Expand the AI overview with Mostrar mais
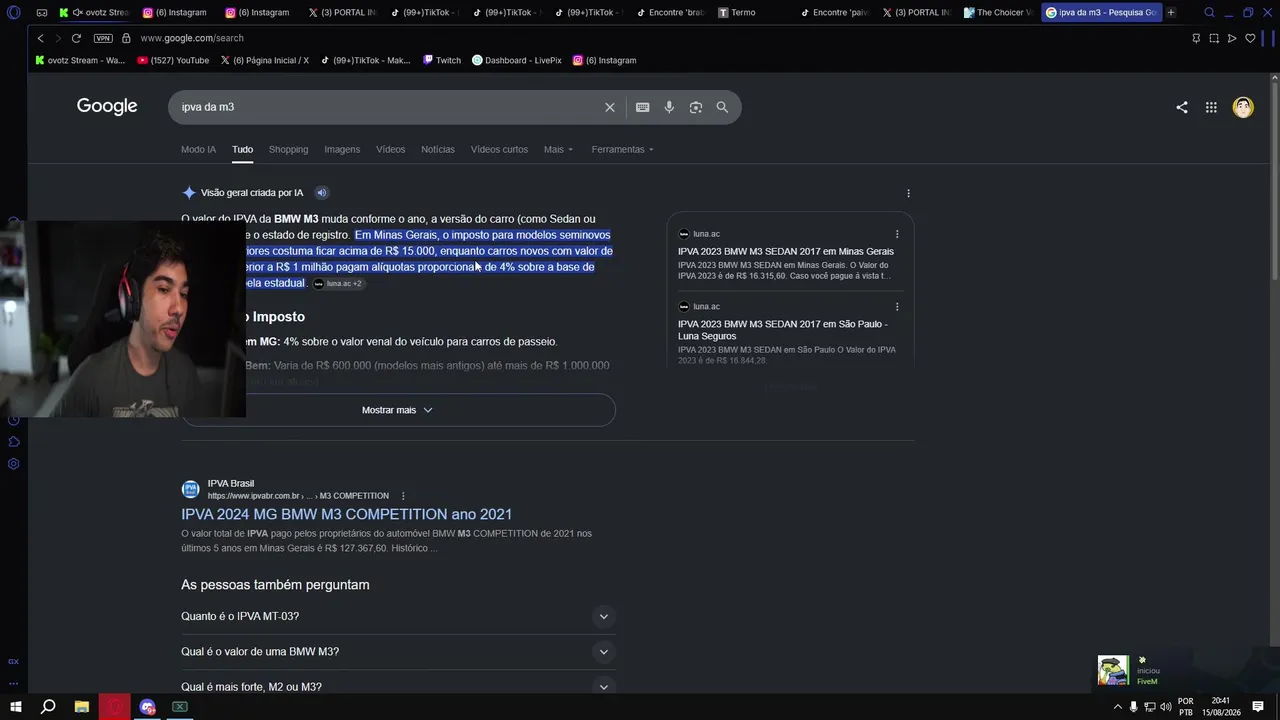The image size is (1280, 720). pyautogui.click(x=398, y=410)
